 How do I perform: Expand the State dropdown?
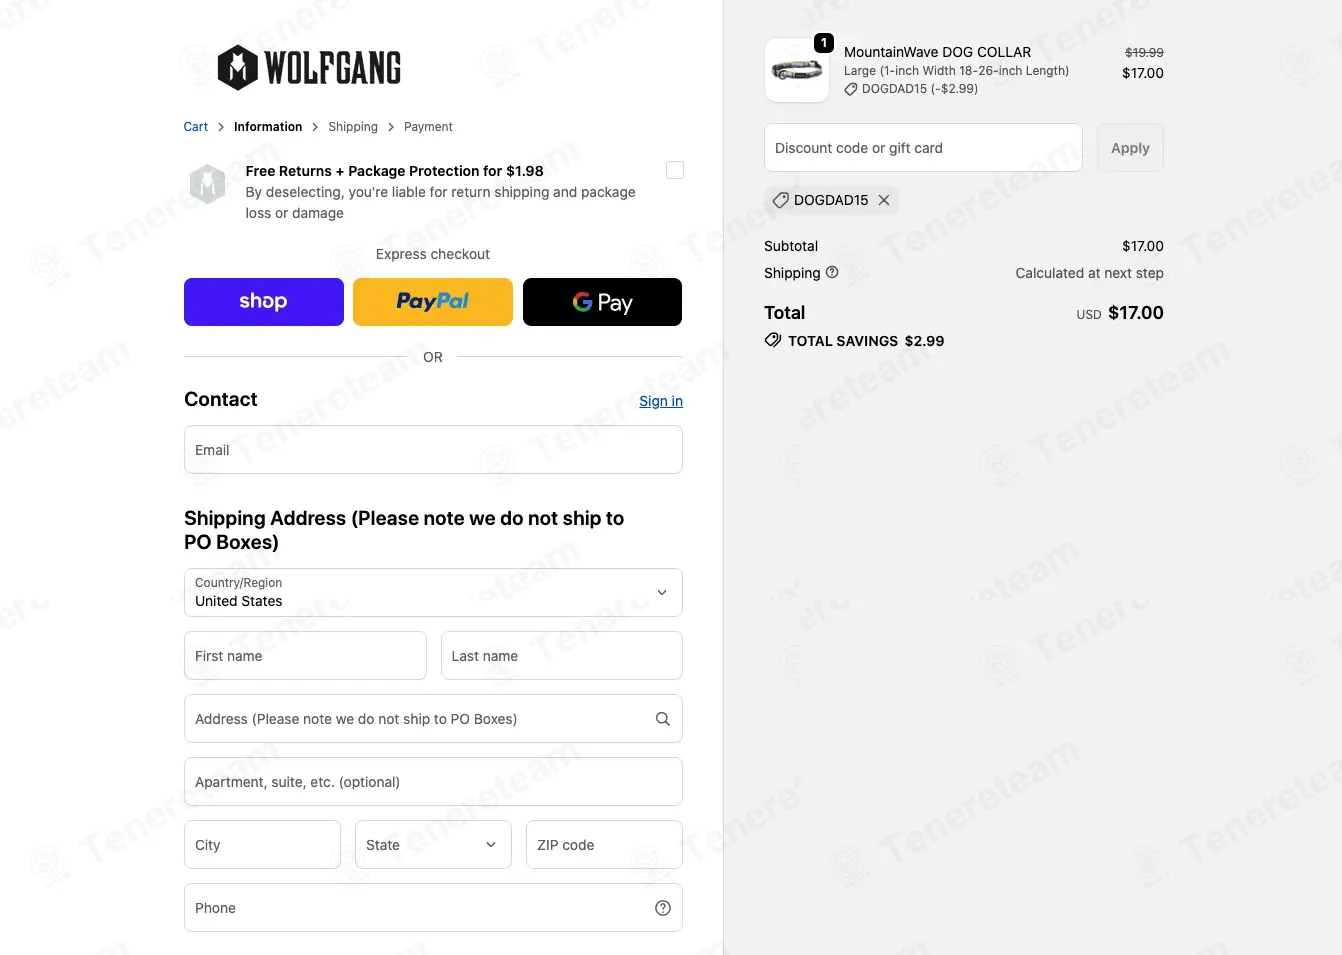pyautogui.click(x=433, y=845)
